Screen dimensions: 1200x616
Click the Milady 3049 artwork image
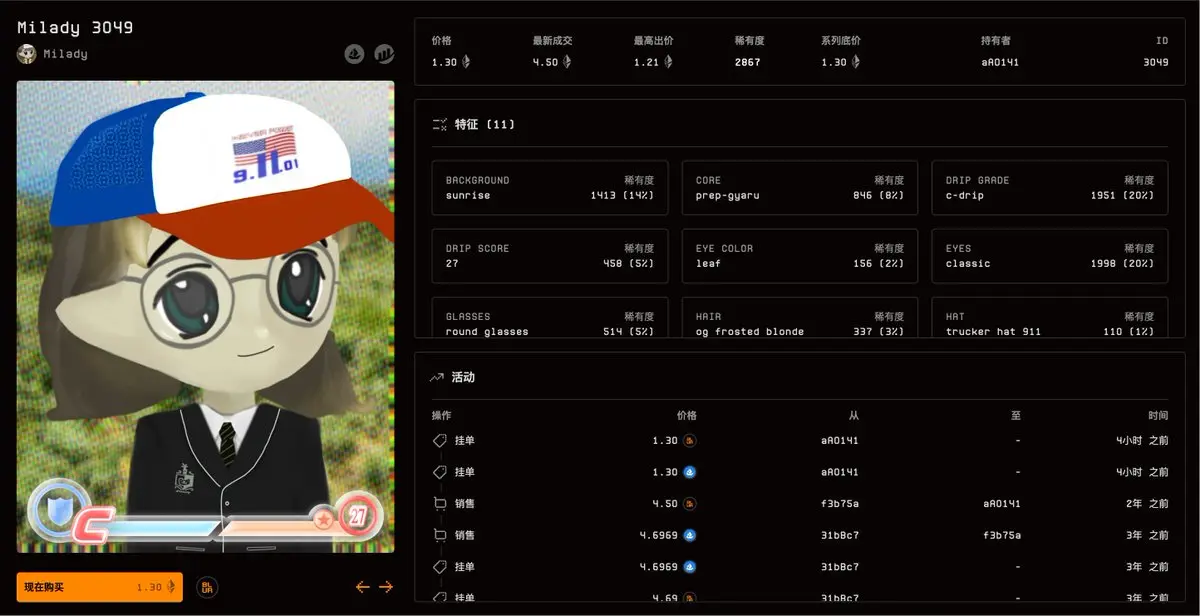coord(206,317)
